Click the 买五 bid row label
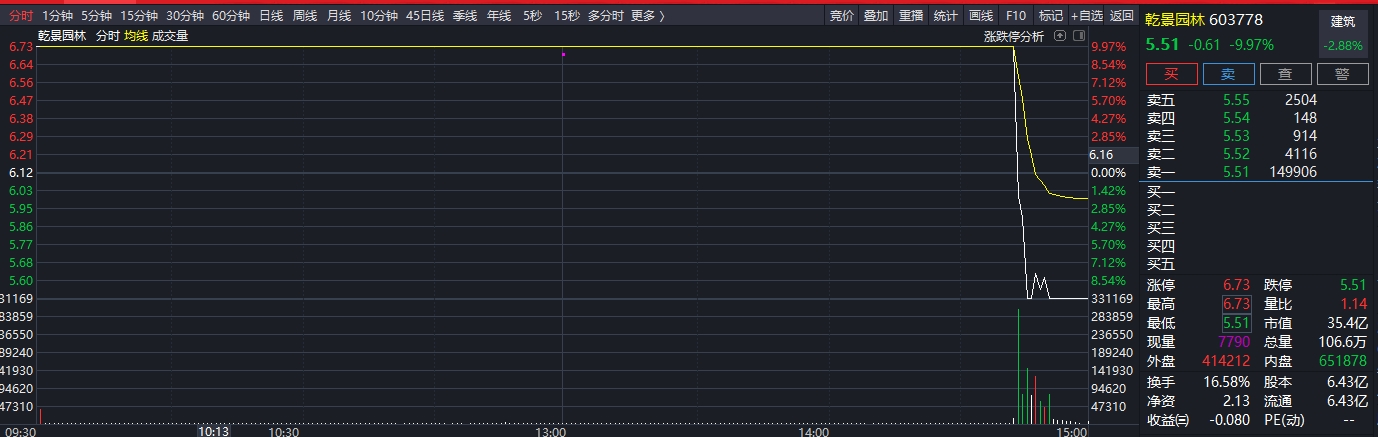 1161,264
